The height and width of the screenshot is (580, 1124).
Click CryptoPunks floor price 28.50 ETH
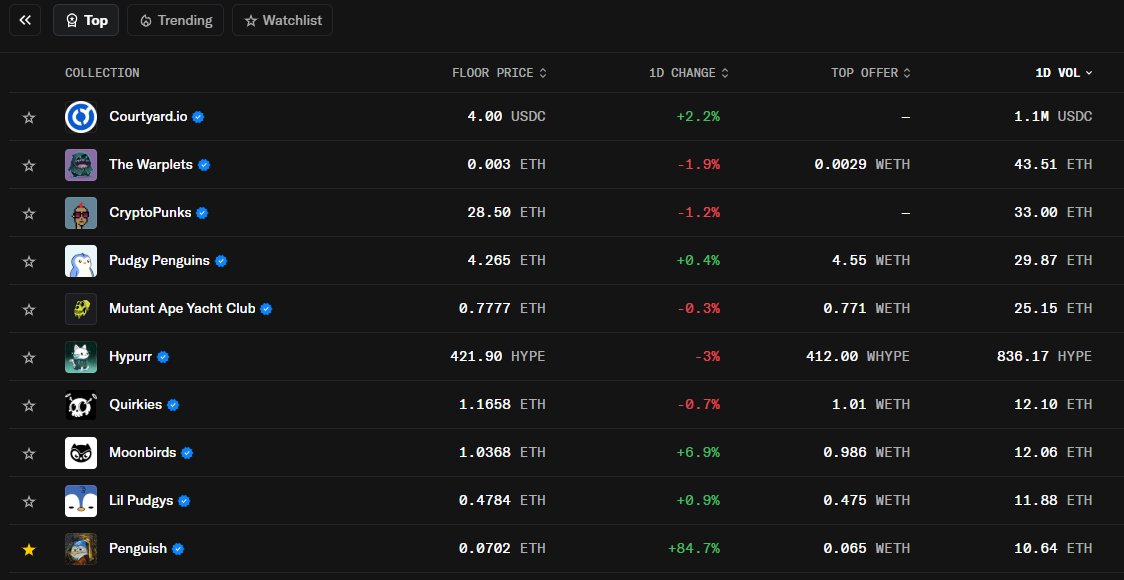[506, 212]
